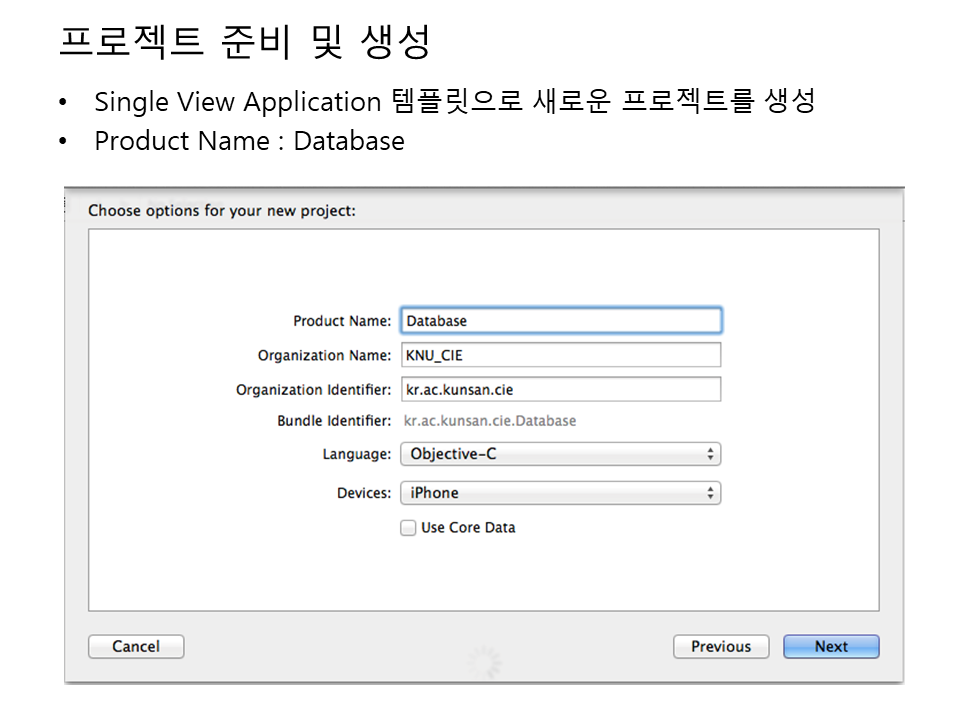Enable the Use Core Data checkbox

pos(408,528)
